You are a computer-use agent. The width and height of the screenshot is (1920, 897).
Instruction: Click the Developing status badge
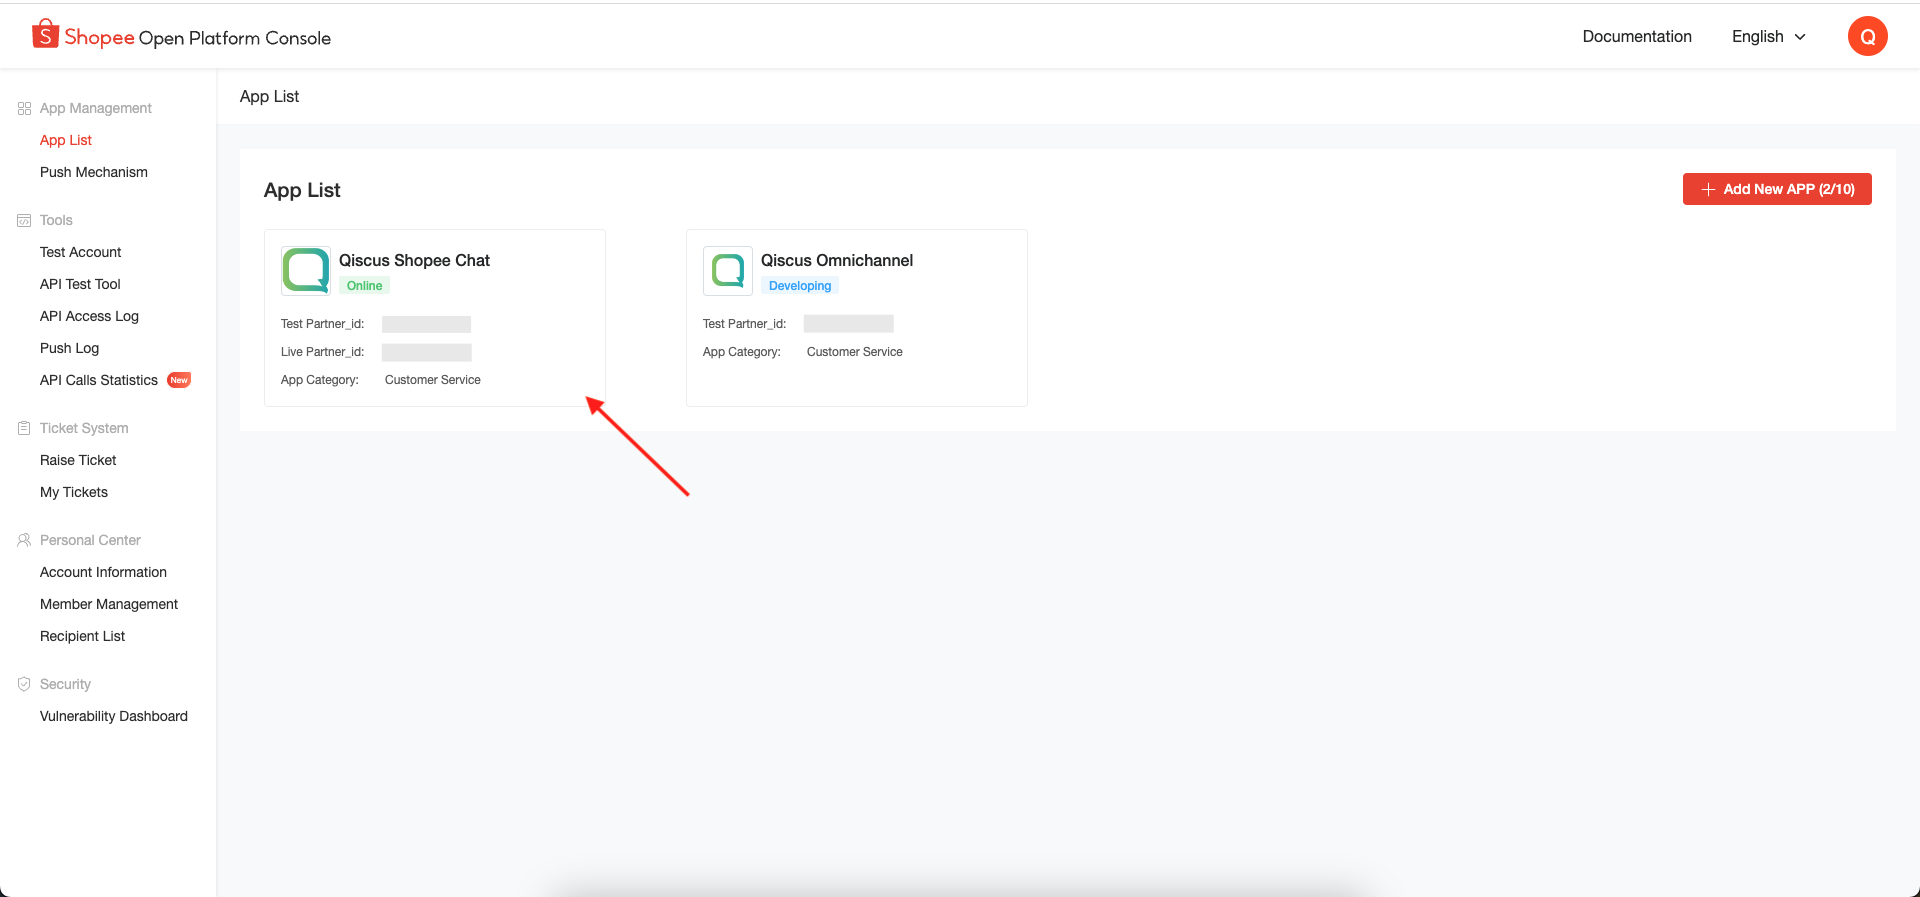[800, 286]
